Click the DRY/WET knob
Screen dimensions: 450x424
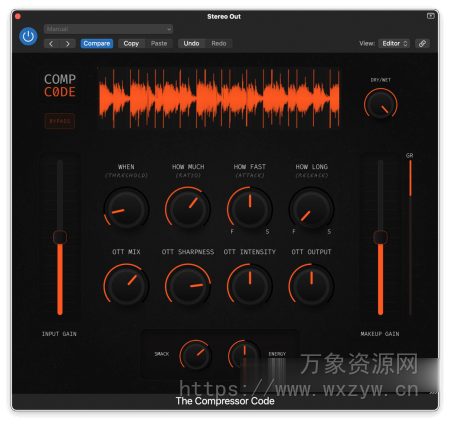[381, 105]
